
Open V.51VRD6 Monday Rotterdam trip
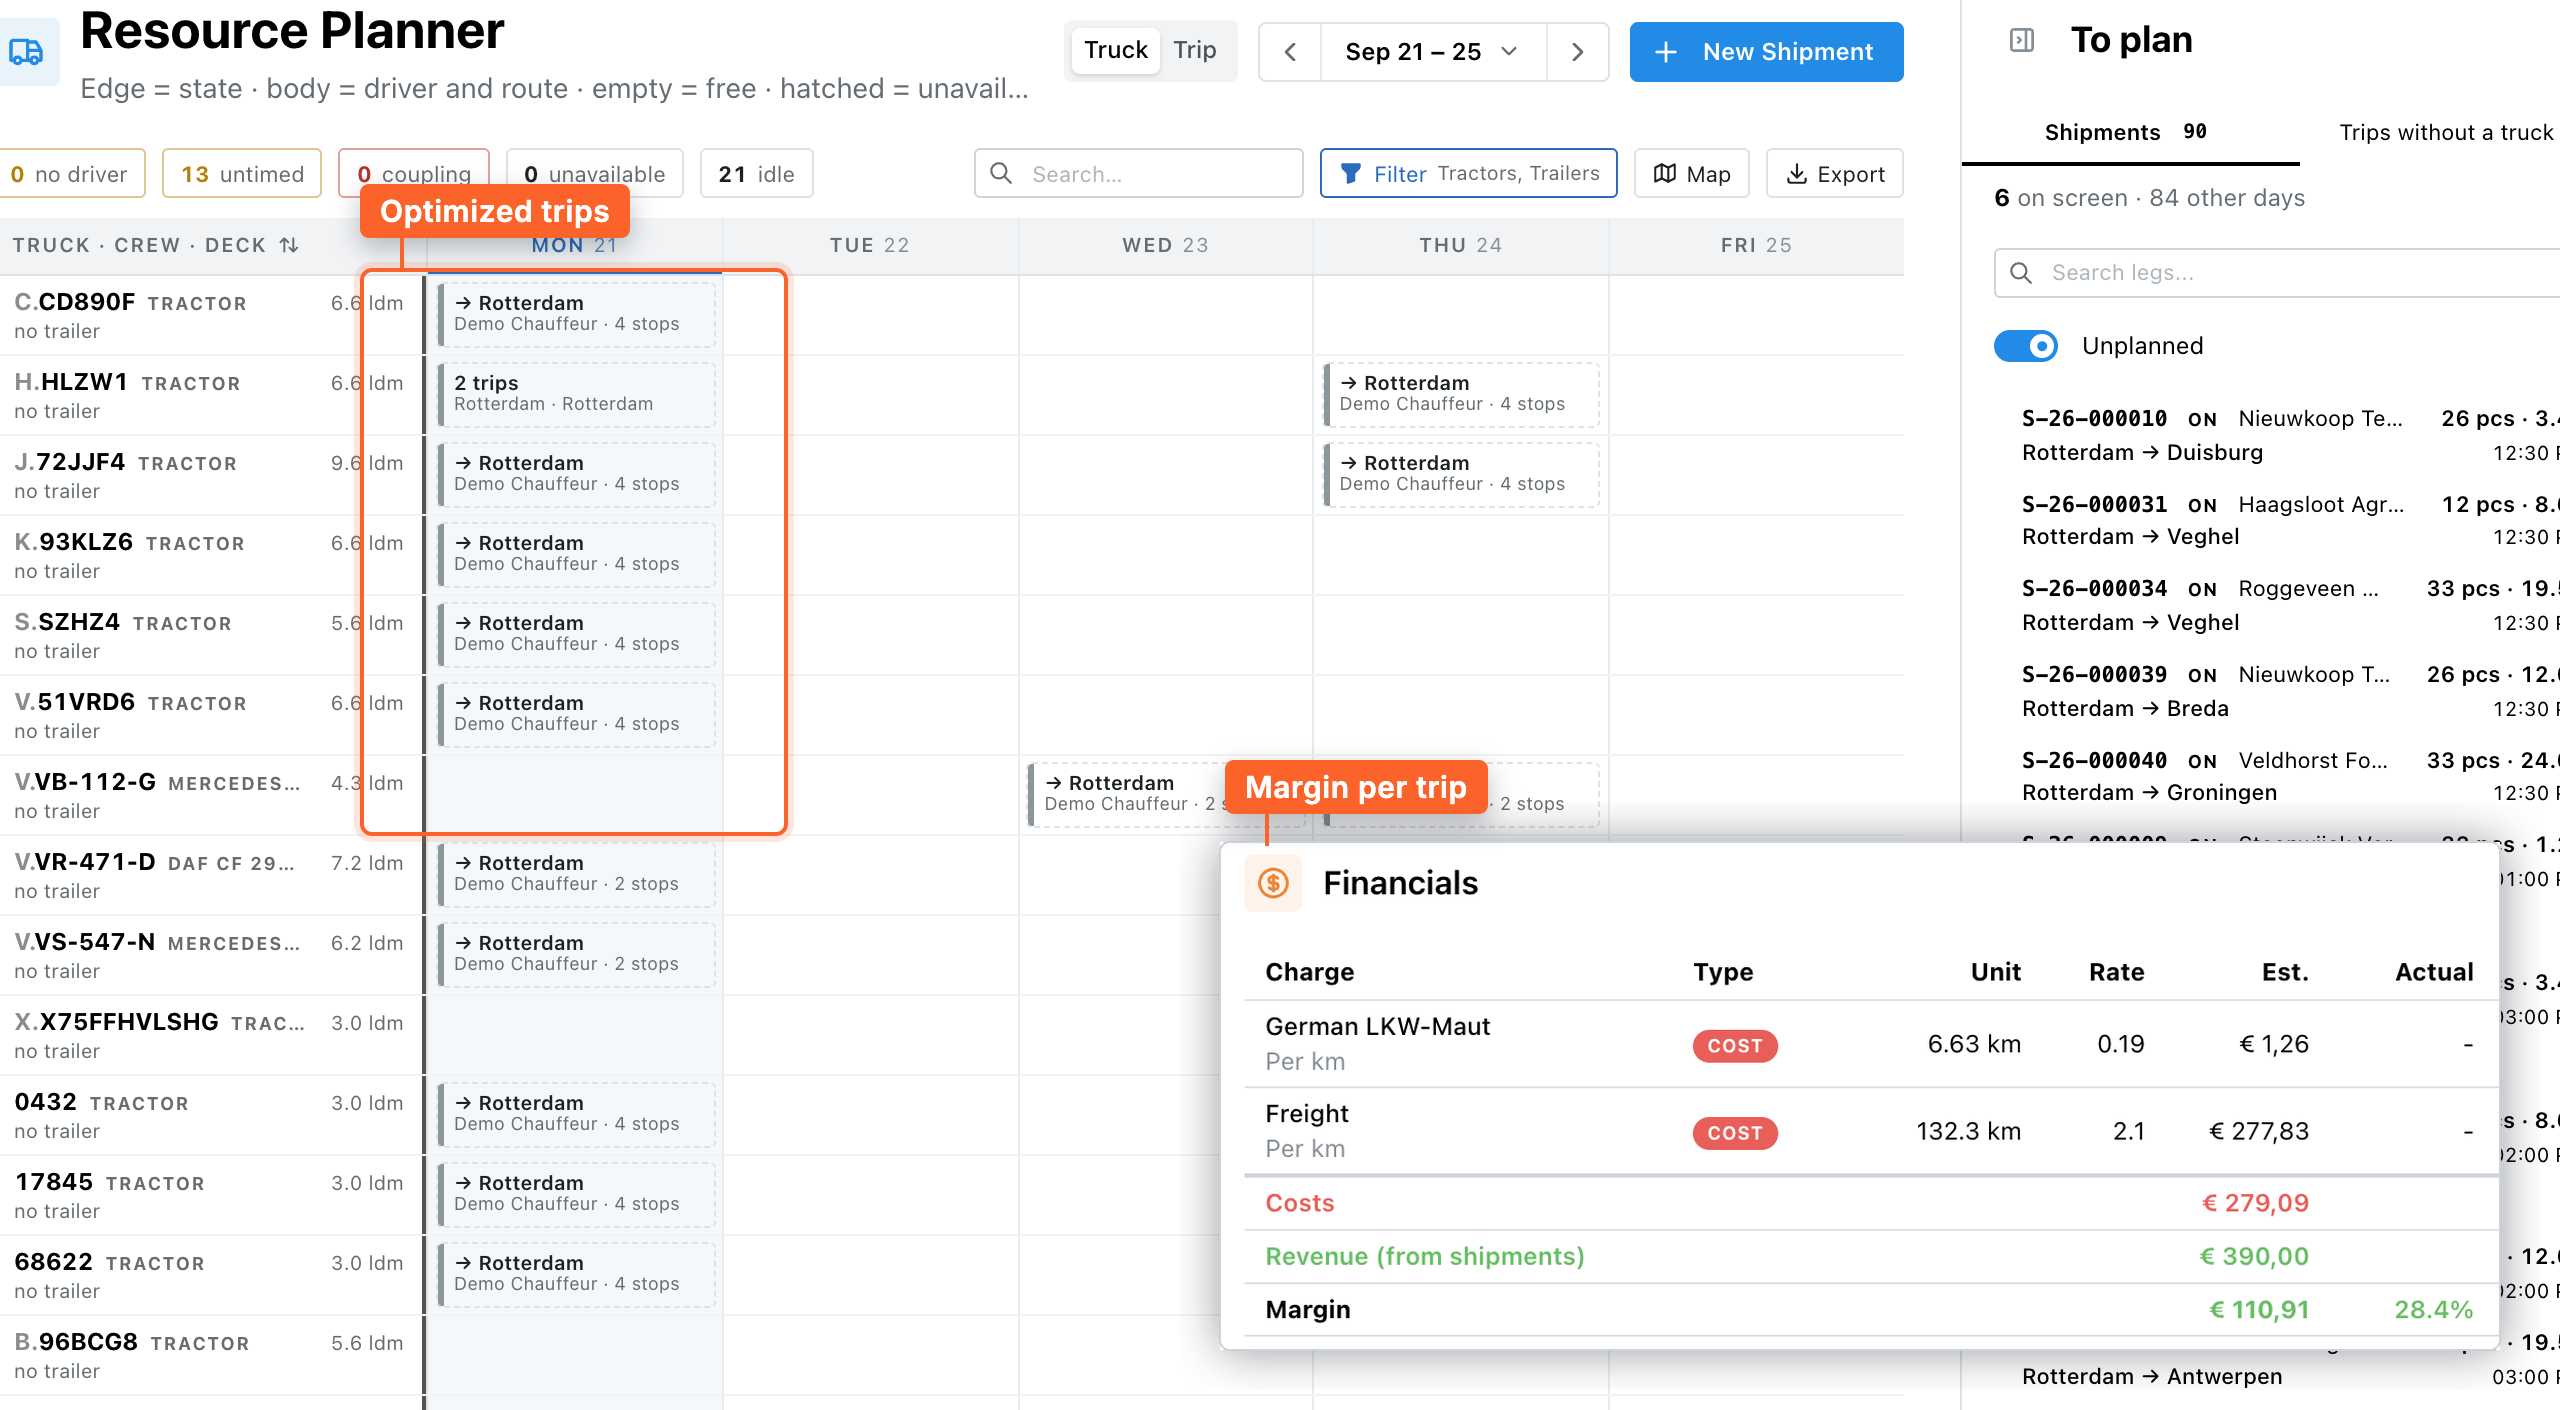click(x=577, y=714)
